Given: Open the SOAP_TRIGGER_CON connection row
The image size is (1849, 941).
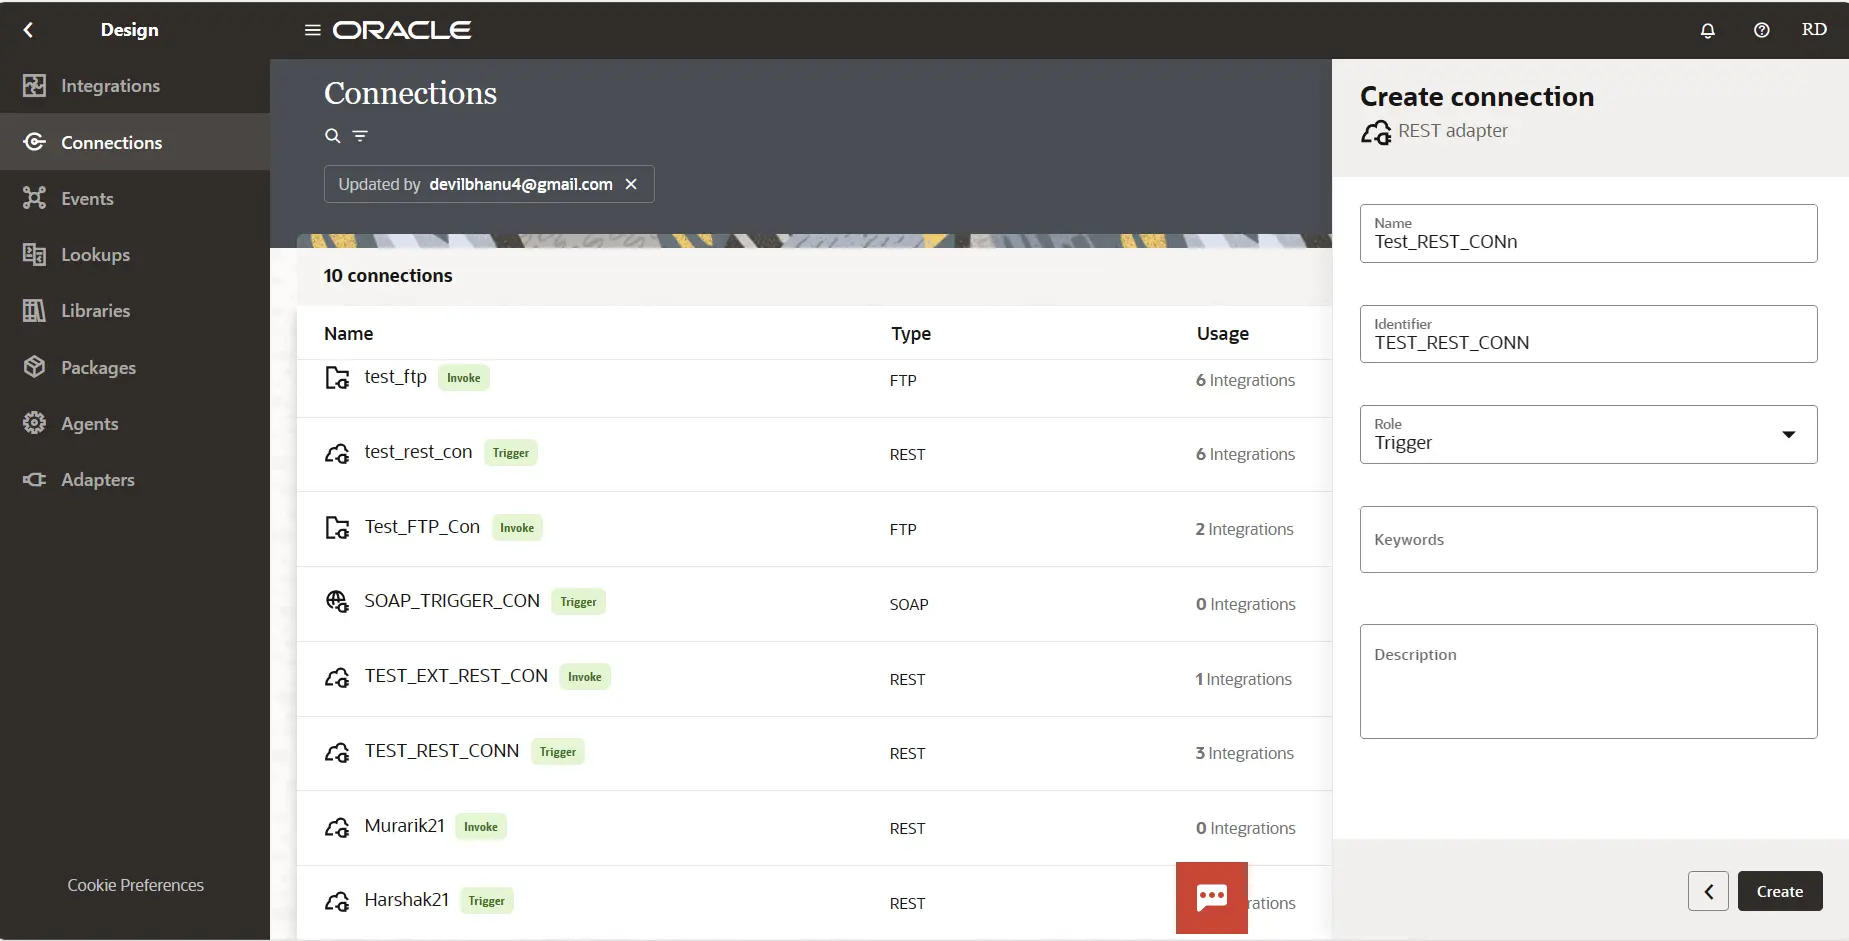Looking at the screenshot, I should [451, 601].
